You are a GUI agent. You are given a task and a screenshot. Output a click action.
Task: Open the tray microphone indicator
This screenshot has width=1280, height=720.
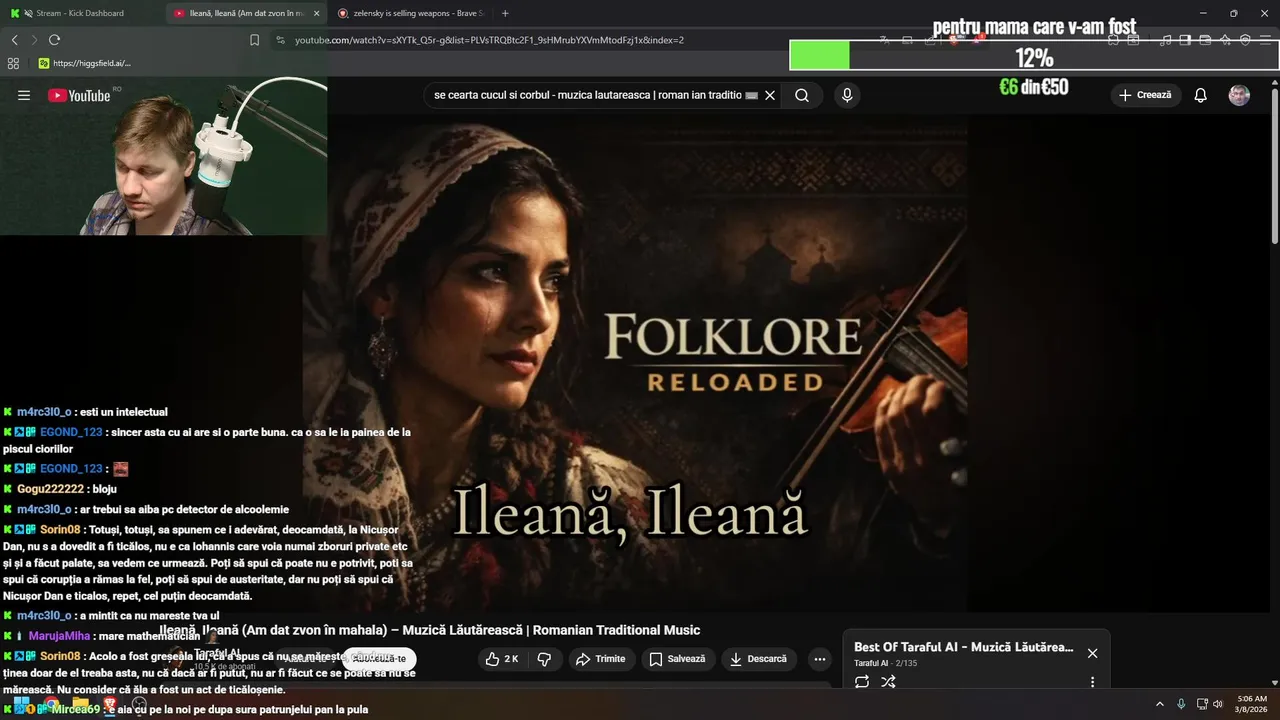point(1181,704)
